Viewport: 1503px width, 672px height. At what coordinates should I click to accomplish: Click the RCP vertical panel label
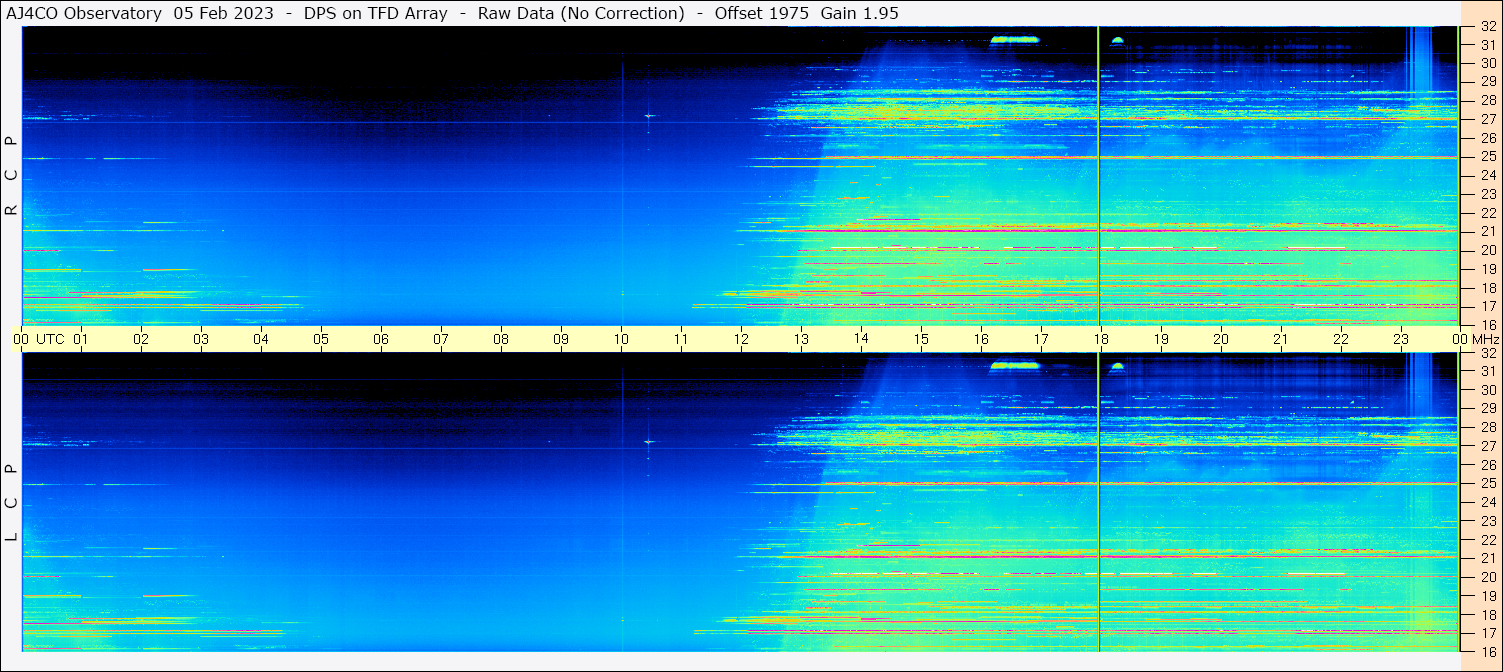tap(11, 175)
